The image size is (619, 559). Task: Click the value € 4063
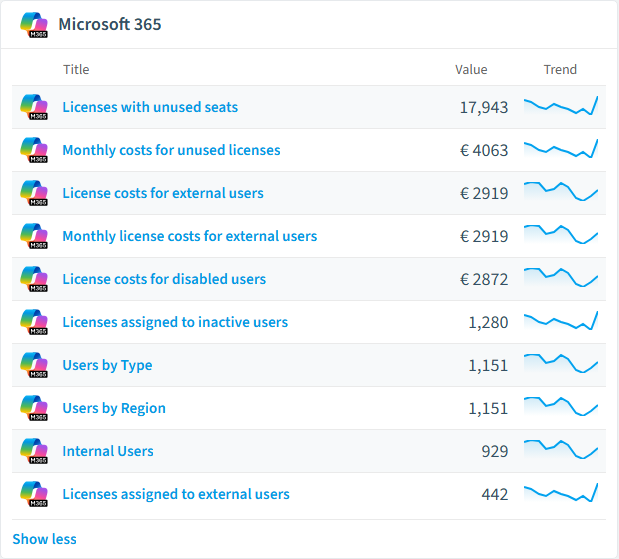click(x=484, y=150)
